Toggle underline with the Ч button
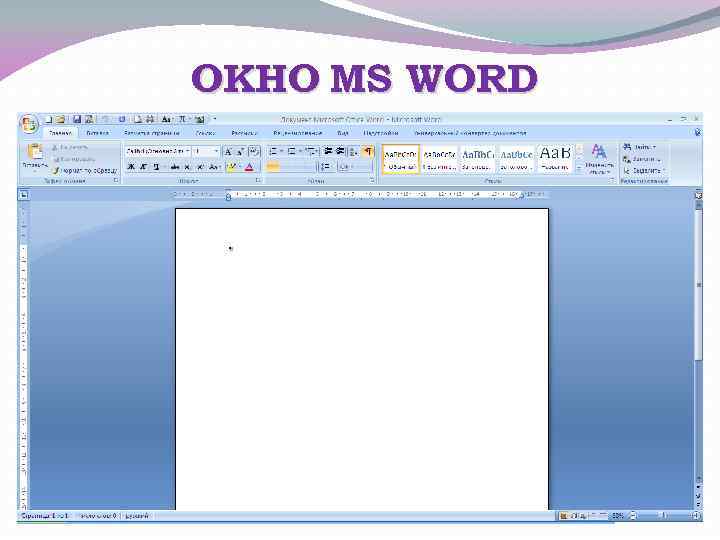720x540 pixels. point(156,167)
